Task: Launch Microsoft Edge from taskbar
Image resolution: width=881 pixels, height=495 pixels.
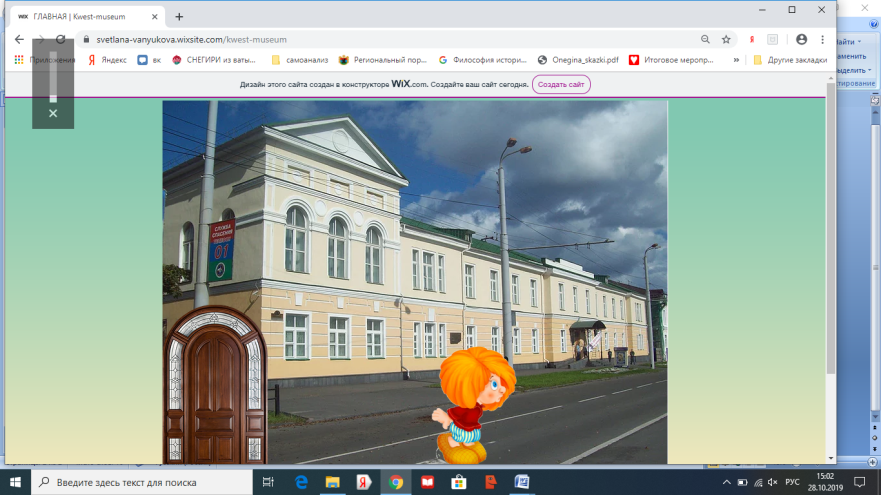Action: click(x=301, y=482)
